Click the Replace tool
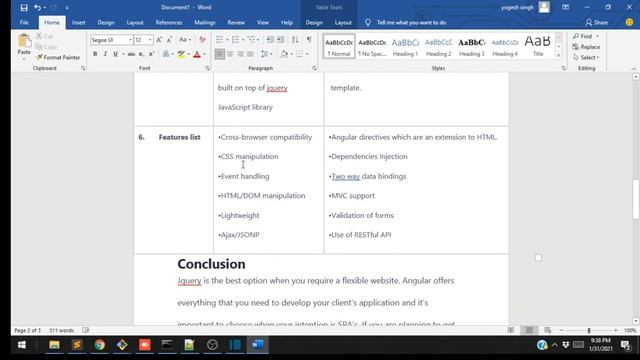Viewport: 640px width, 360px height. (x=586, y=47)
